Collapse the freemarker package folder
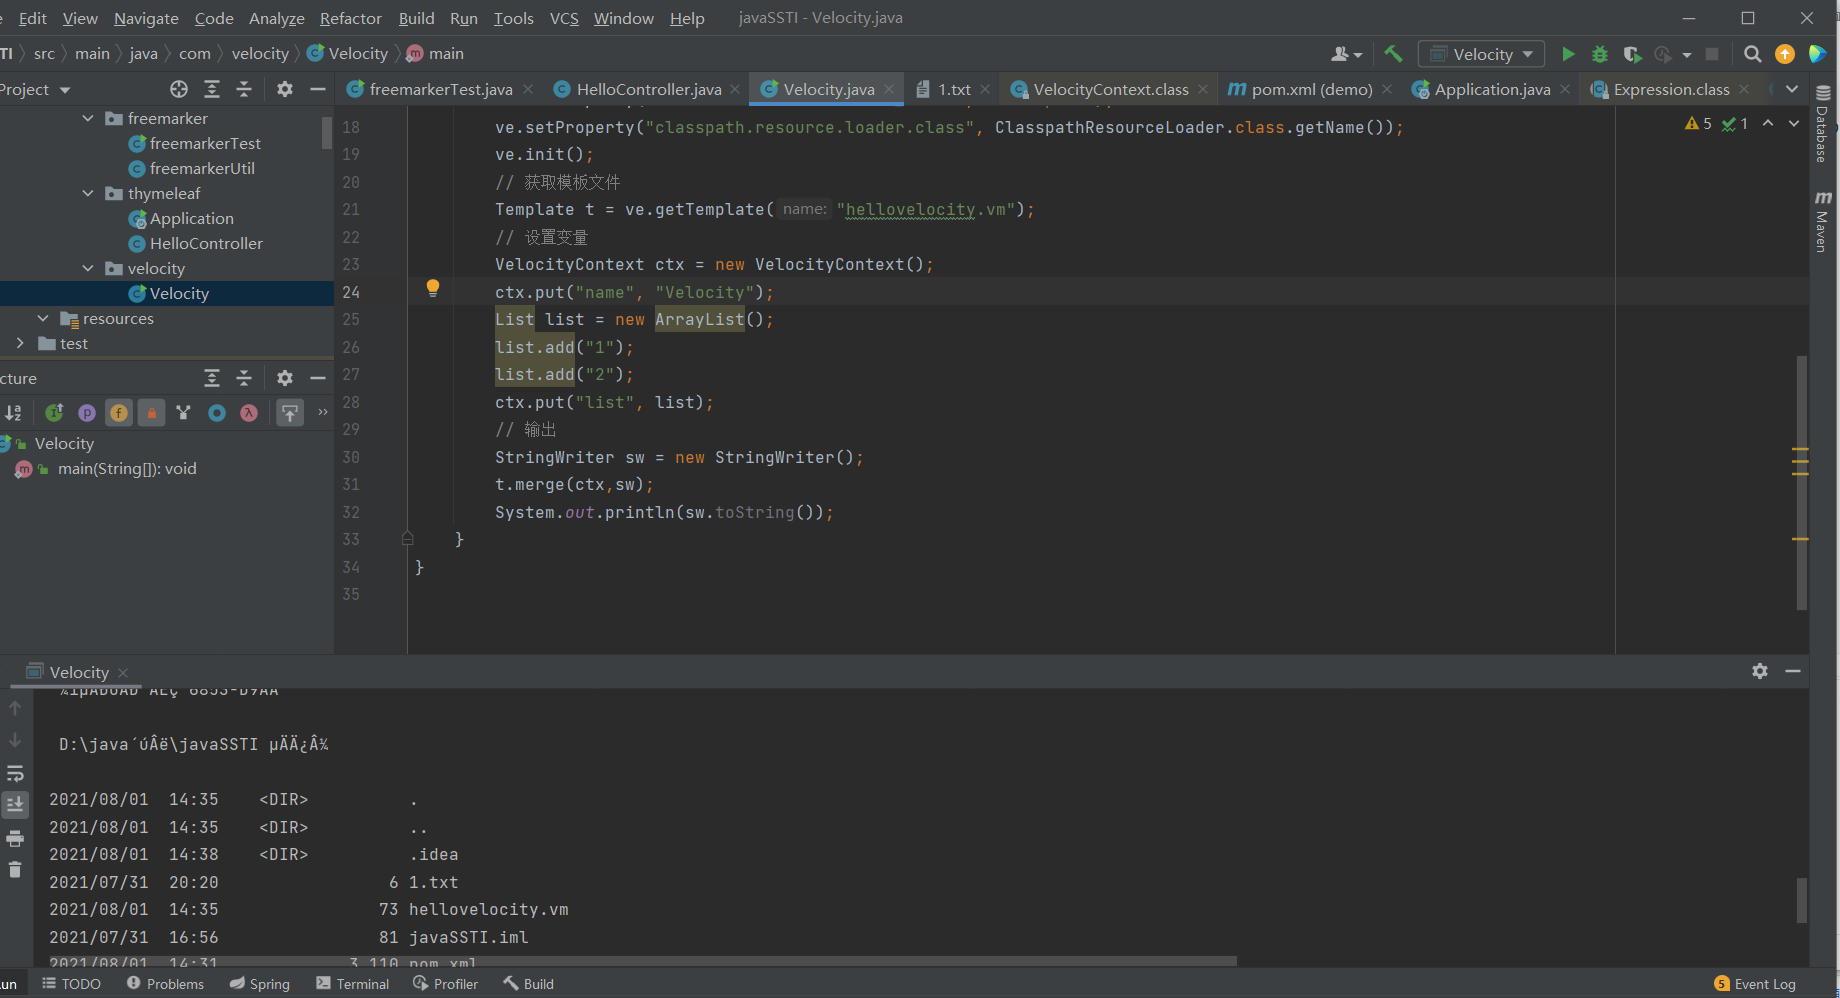The width and height of the screenshot is (1840, 998). point(88,118)
